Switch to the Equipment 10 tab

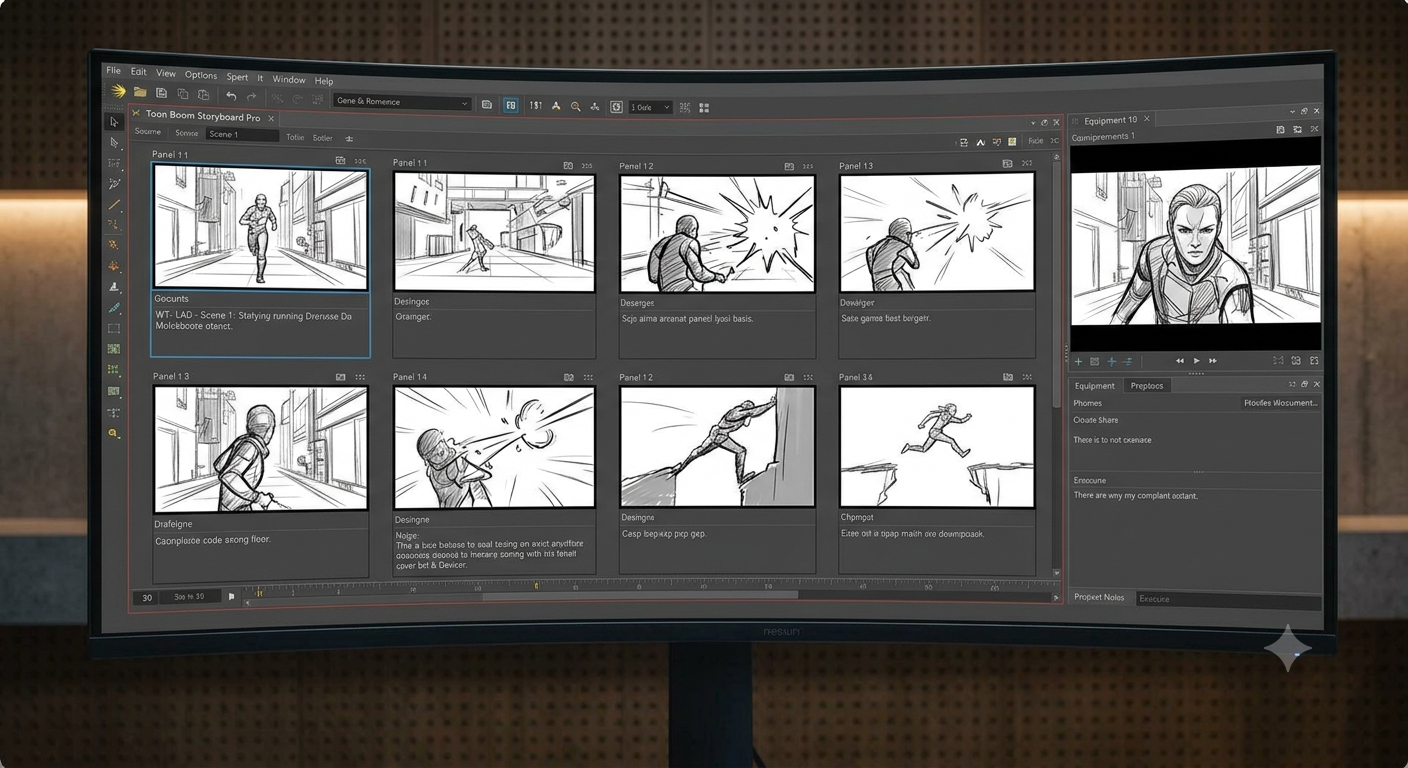point(1110,120)
